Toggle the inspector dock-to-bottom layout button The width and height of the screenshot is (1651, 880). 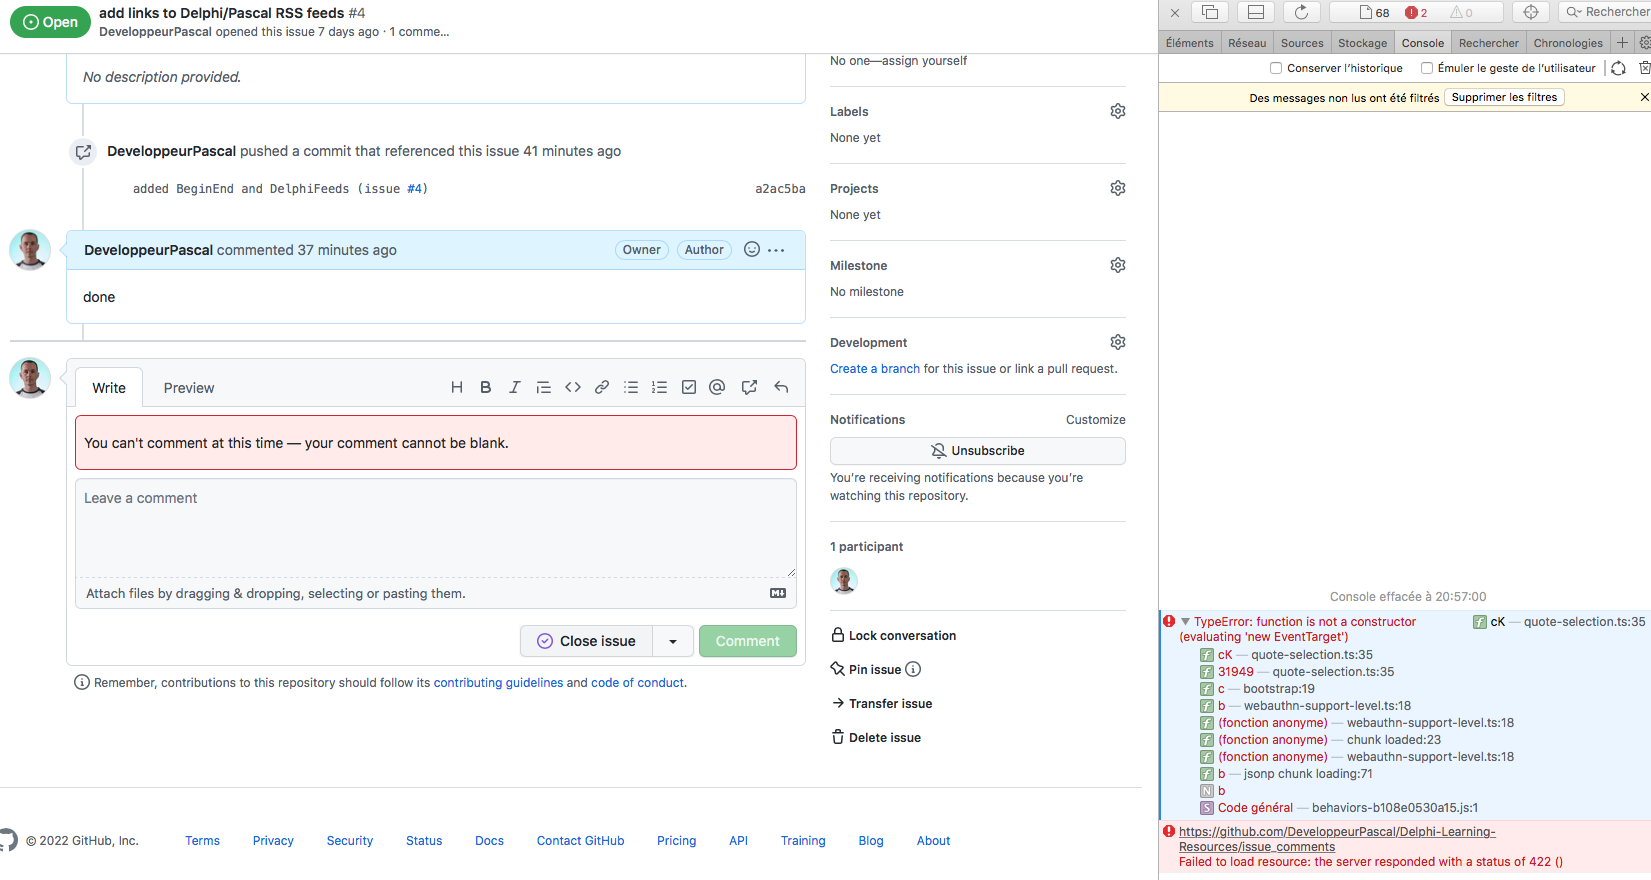1256,12
